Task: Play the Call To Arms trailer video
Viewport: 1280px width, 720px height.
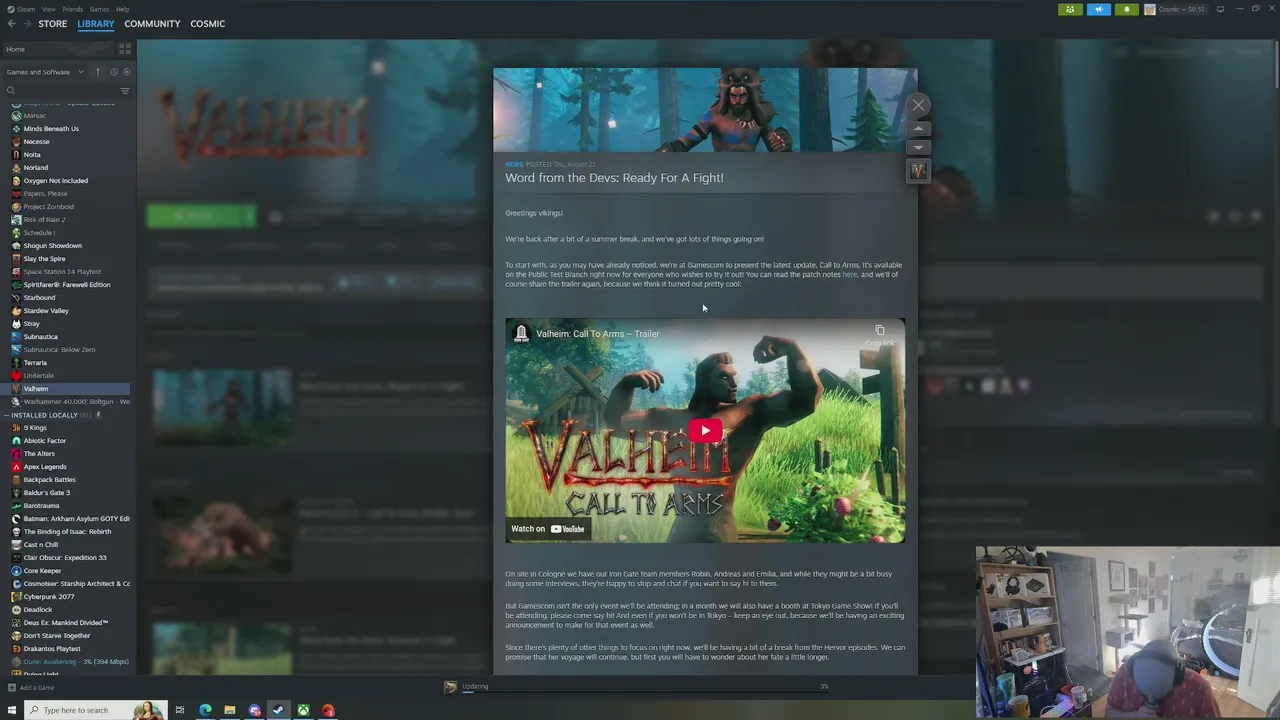Action: click(x=705, y=431)
